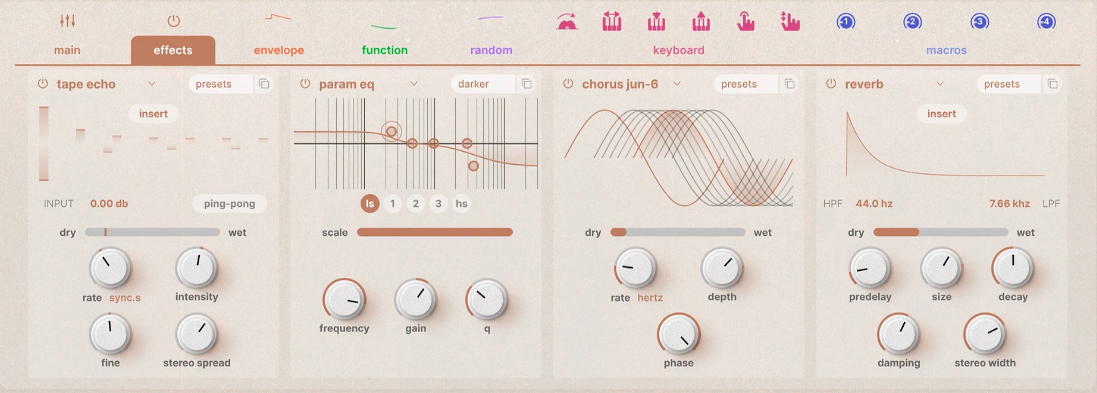Click the copy icon in chorus panel
The image size is (1097, 393).
coord(789,84)
